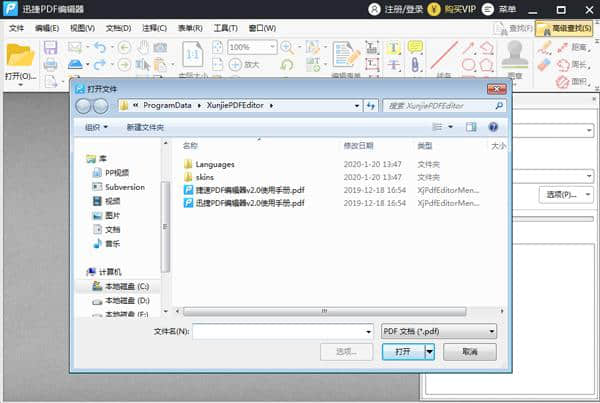Screen dimensions: 600x403
Task: Open the Languages folder
Action: click(214, 163)
